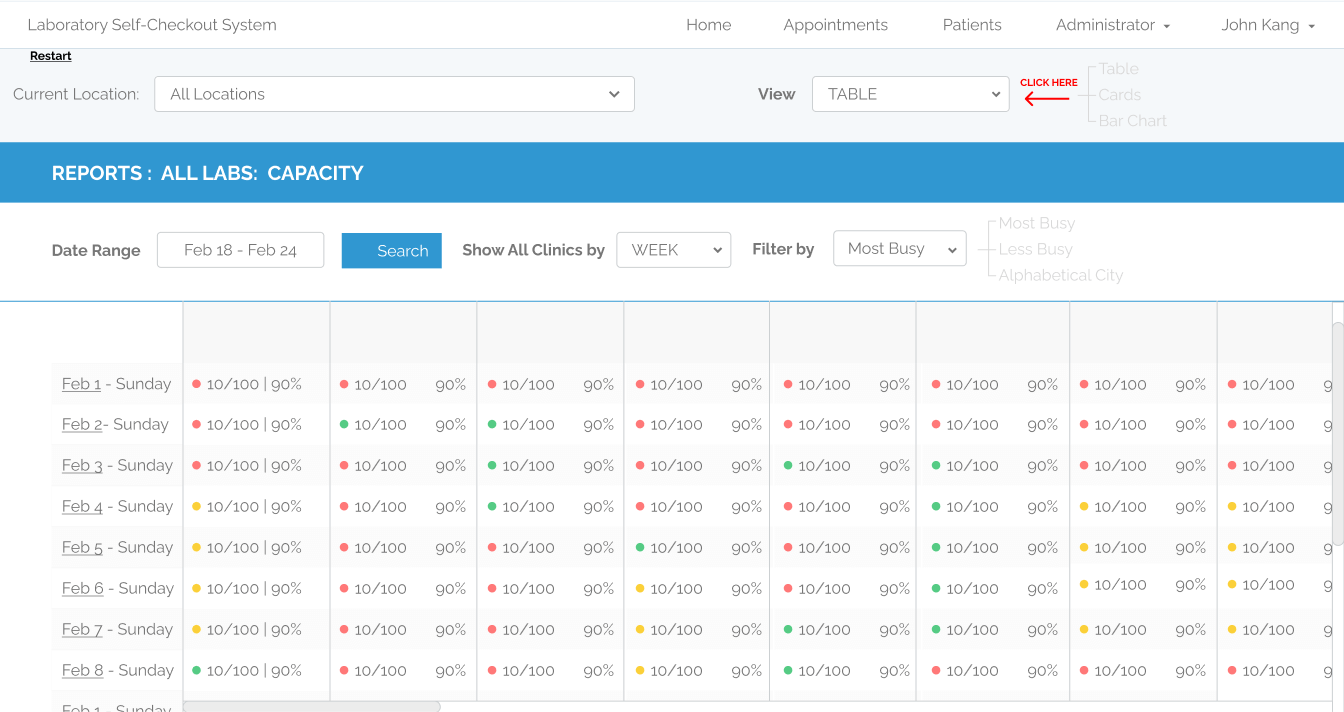
Task: Click the vertical table scrollbar
Action: pos(1338,434)
